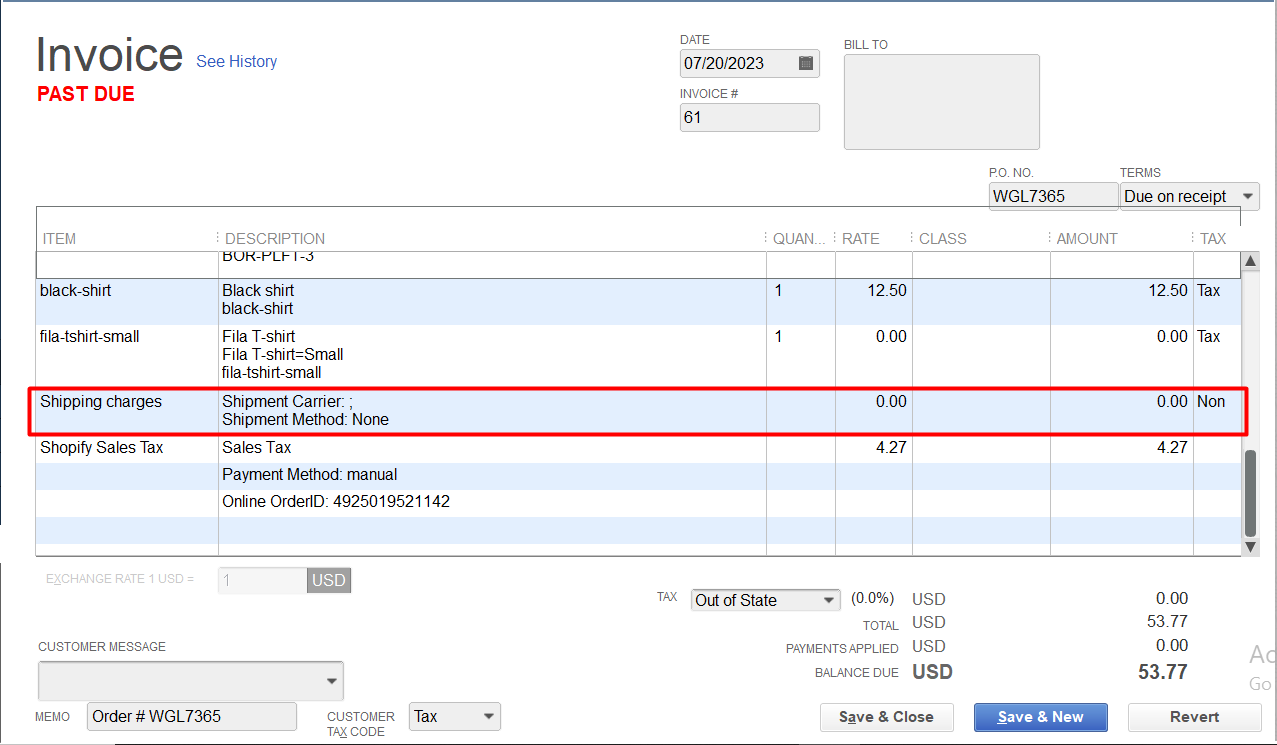Click the Revert button

point(1194,717)
